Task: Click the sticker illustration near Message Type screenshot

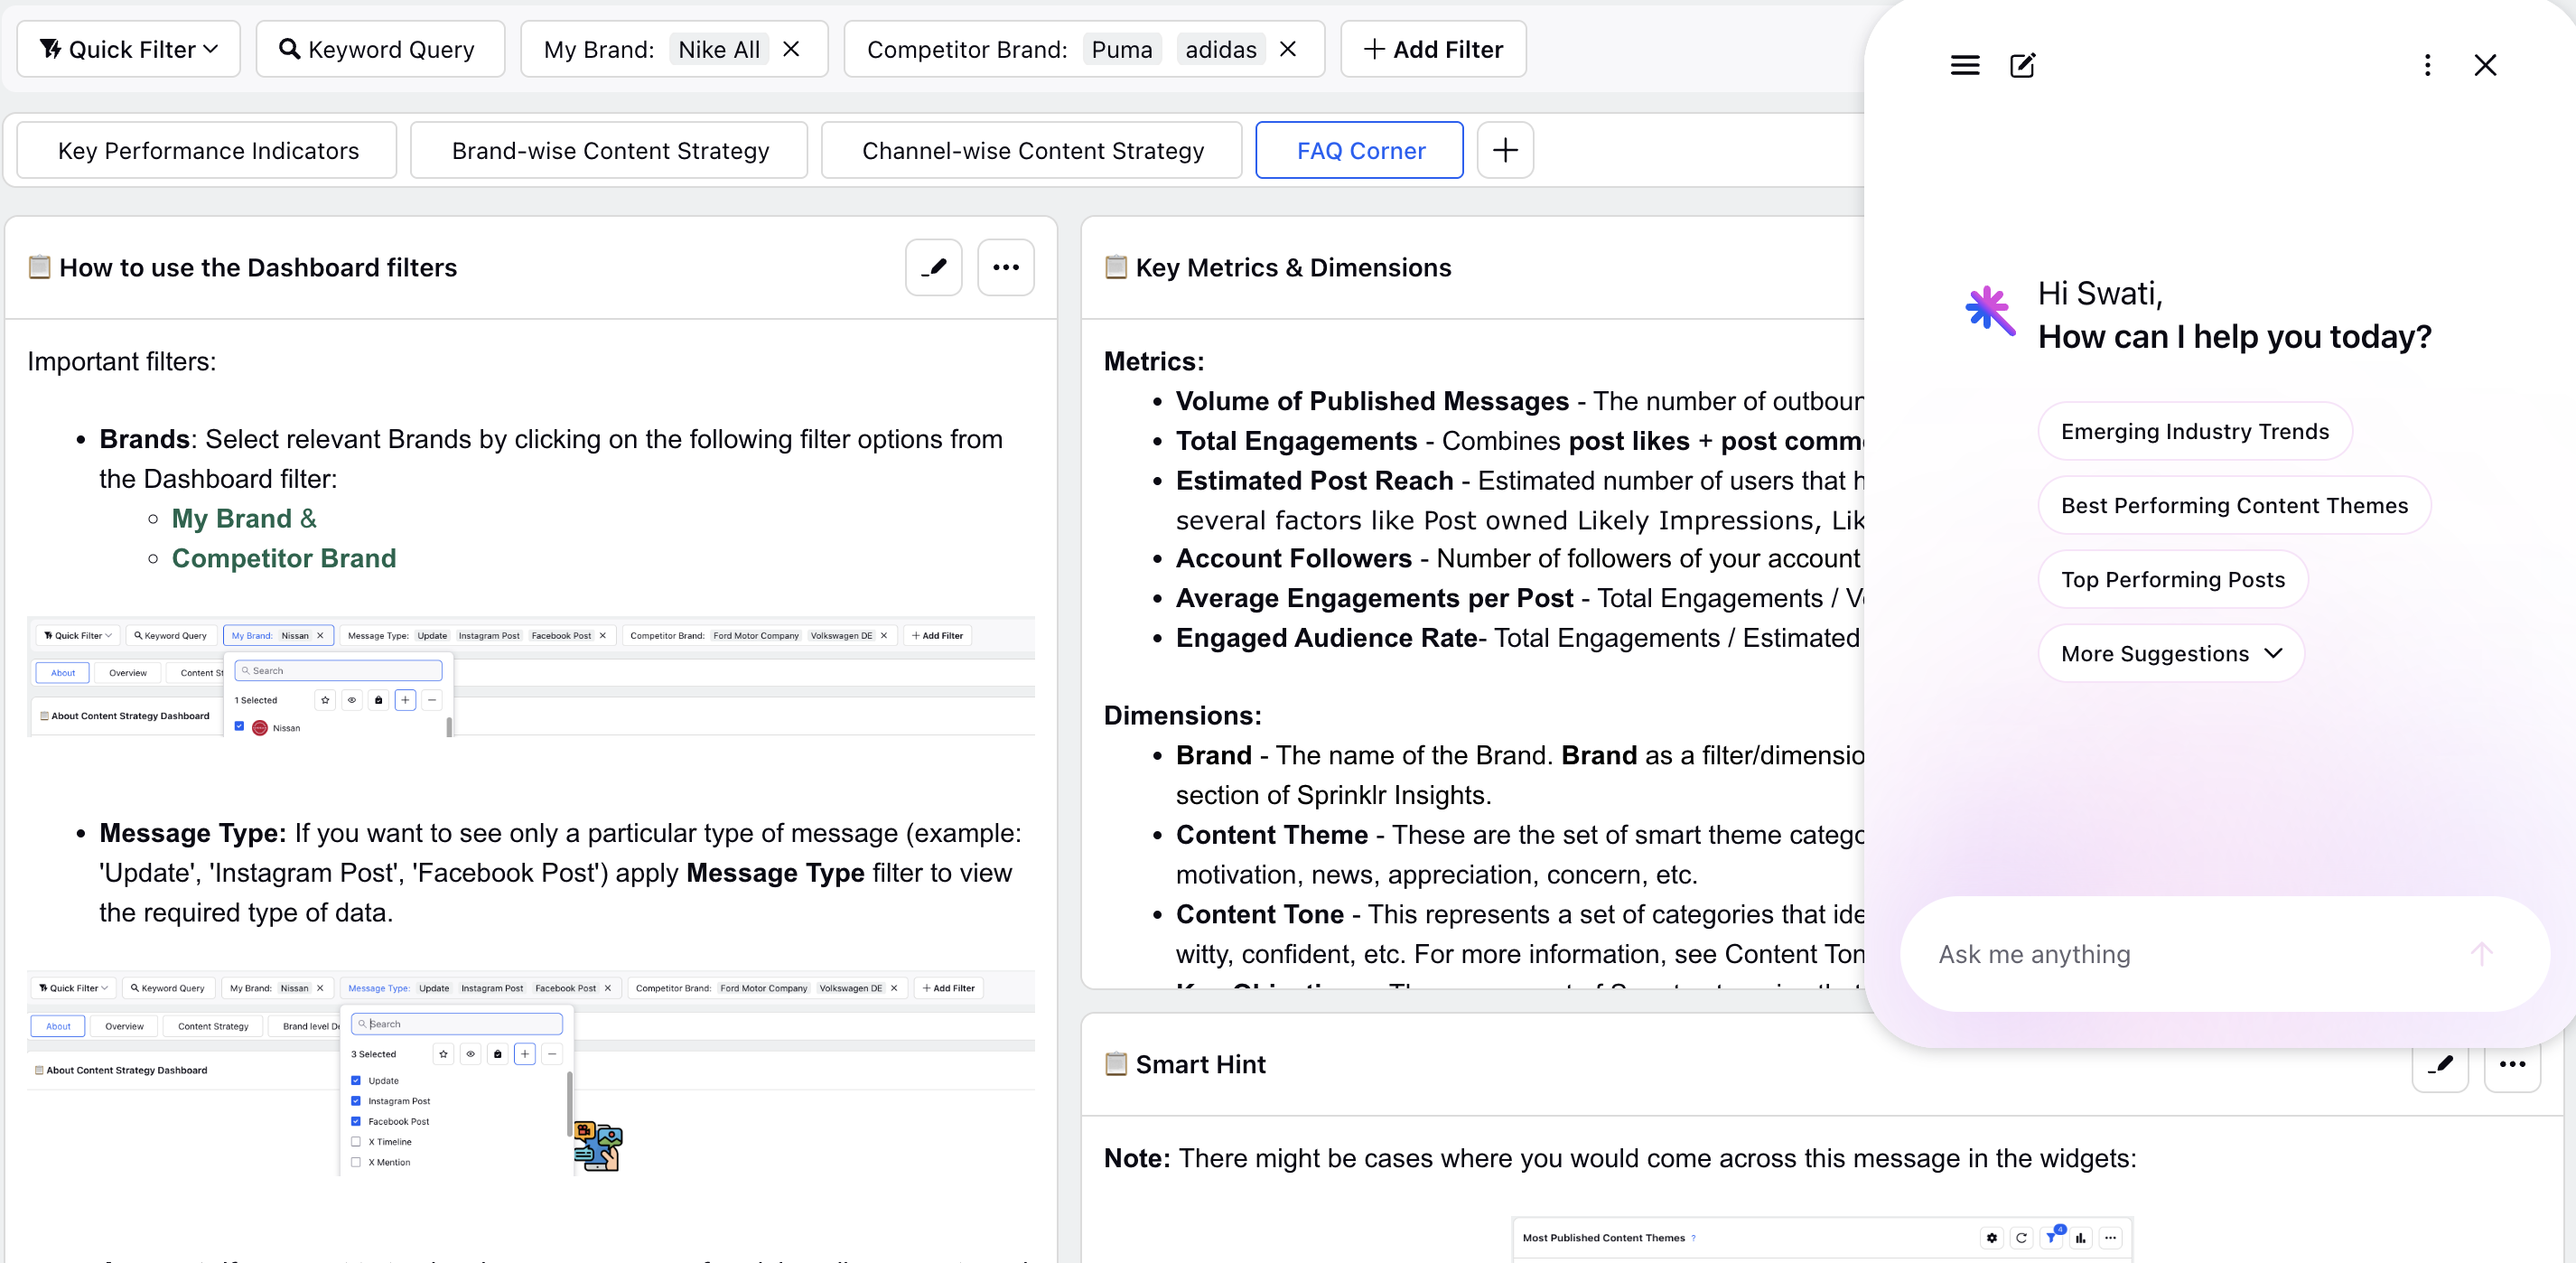Action: [x=597, y=1146]
